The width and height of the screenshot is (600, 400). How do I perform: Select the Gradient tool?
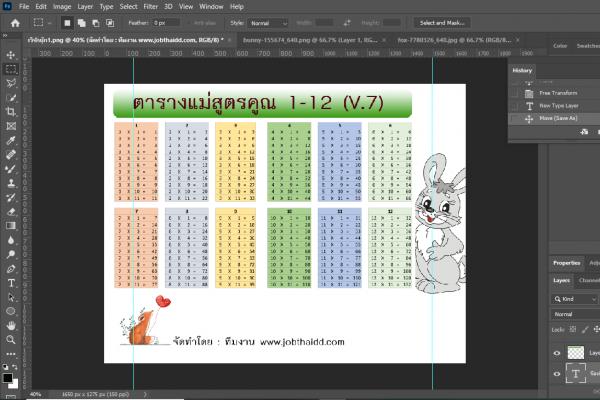11,225
